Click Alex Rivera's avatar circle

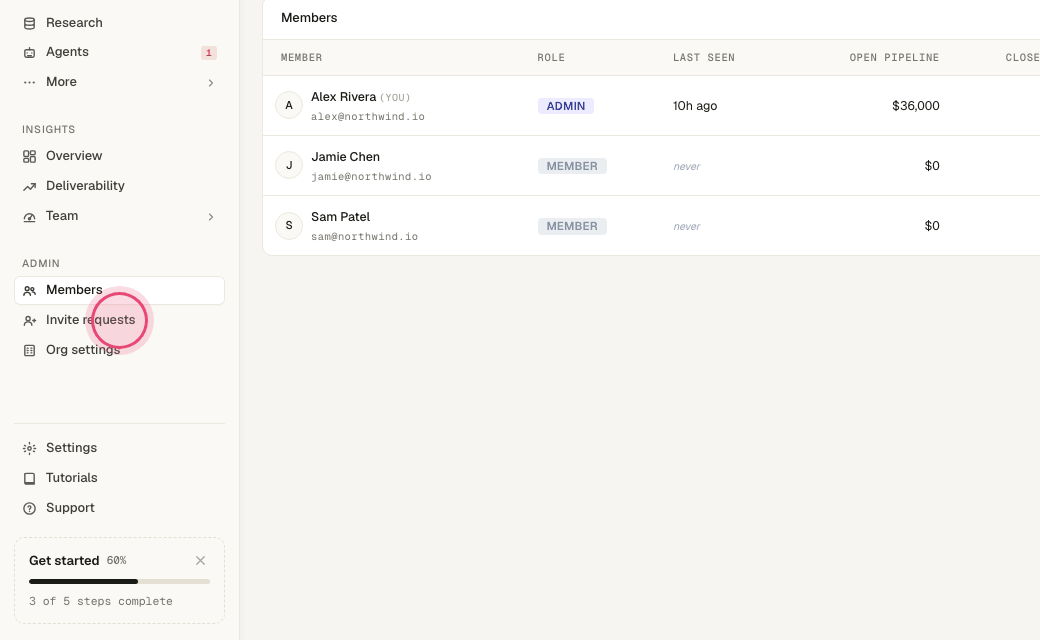point(289,105)
